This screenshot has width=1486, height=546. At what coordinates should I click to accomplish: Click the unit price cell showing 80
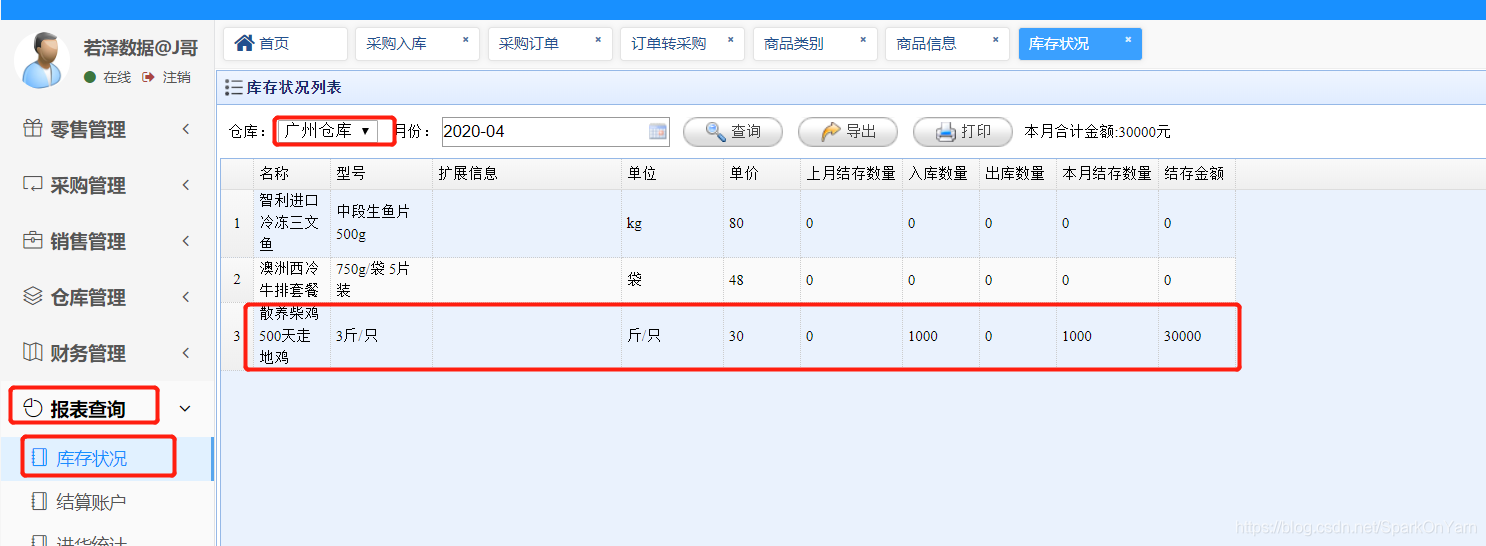[762, 223]
